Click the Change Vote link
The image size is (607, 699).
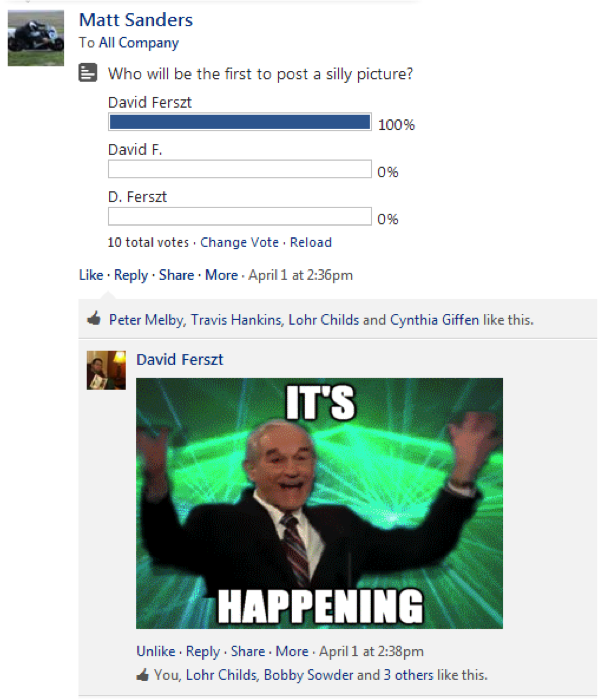[239, 242]
